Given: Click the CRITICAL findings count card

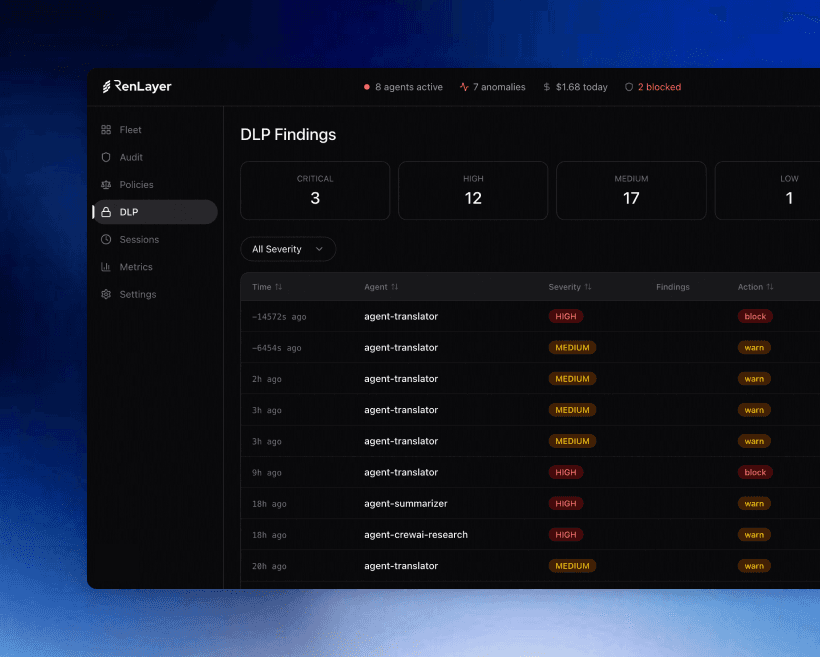Looking at the screenshot, I should pos(315,190).
